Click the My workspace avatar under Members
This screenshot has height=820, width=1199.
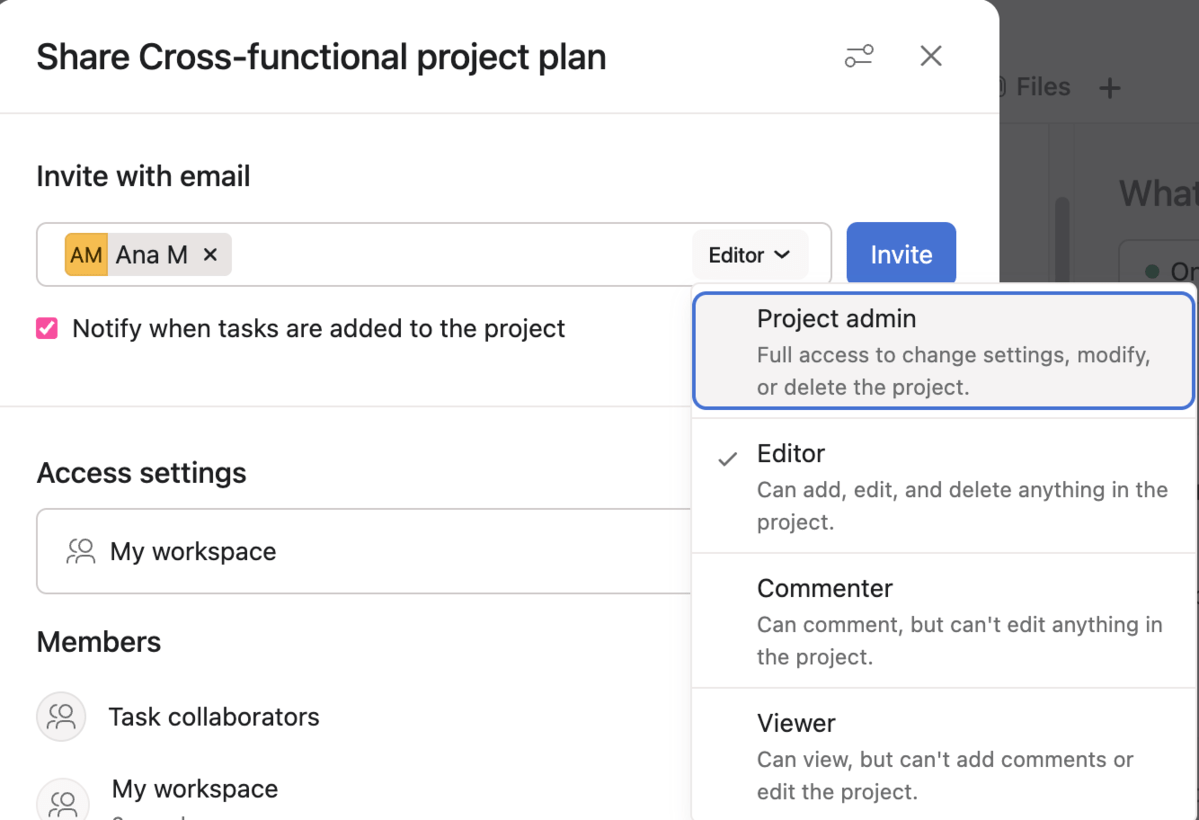[x=61, y=800]
